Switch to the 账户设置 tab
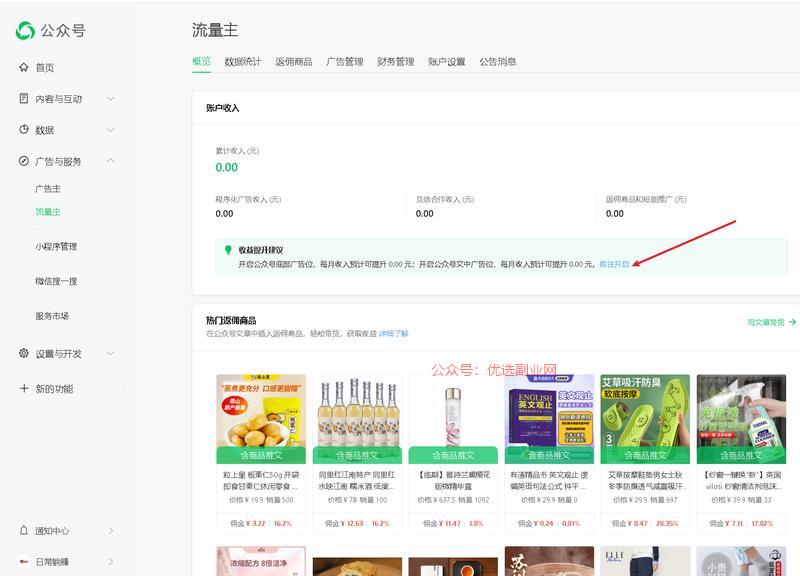The width and height of the screenshot is (800, 576). click(x=446, y=62)
